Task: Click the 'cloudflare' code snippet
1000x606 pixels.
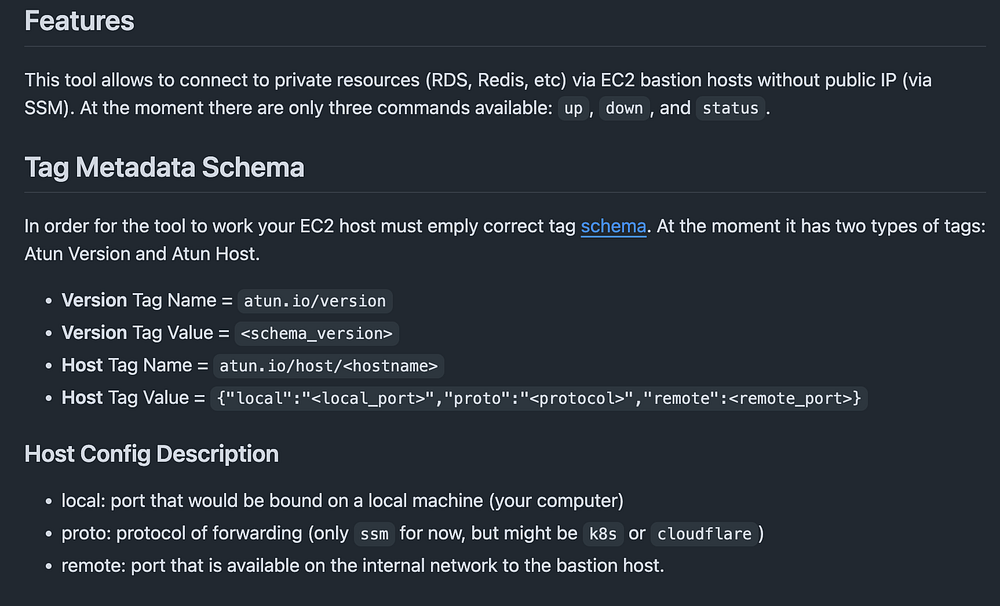Action: 704,534
